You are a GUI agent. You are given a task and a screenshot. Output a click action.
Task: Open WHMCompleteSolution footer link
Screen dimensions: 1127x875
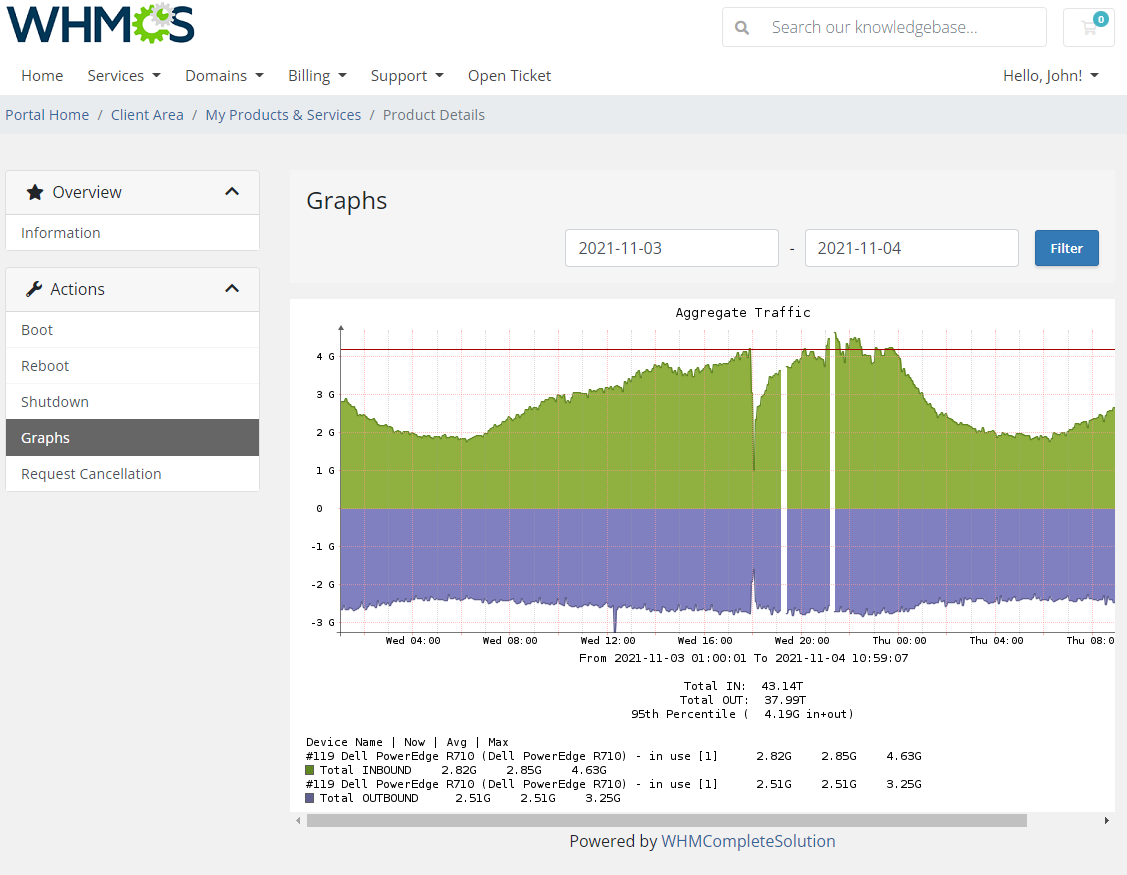tap(748, 841)
